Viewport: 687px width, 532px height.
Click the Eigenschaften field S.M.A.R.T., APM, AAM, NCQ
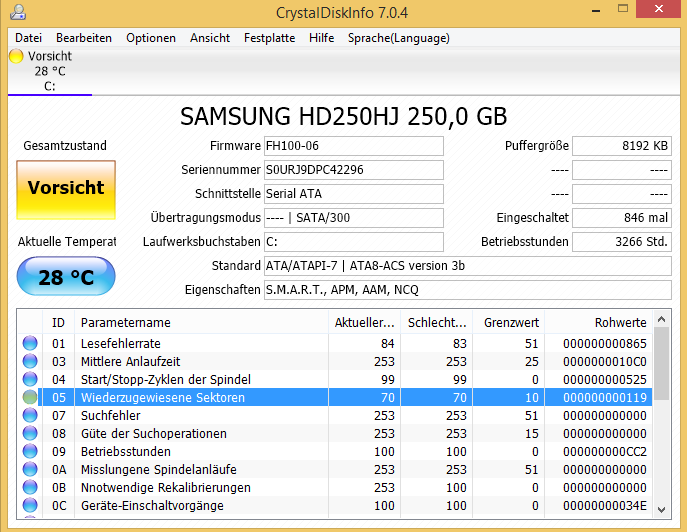pos(468,290)
